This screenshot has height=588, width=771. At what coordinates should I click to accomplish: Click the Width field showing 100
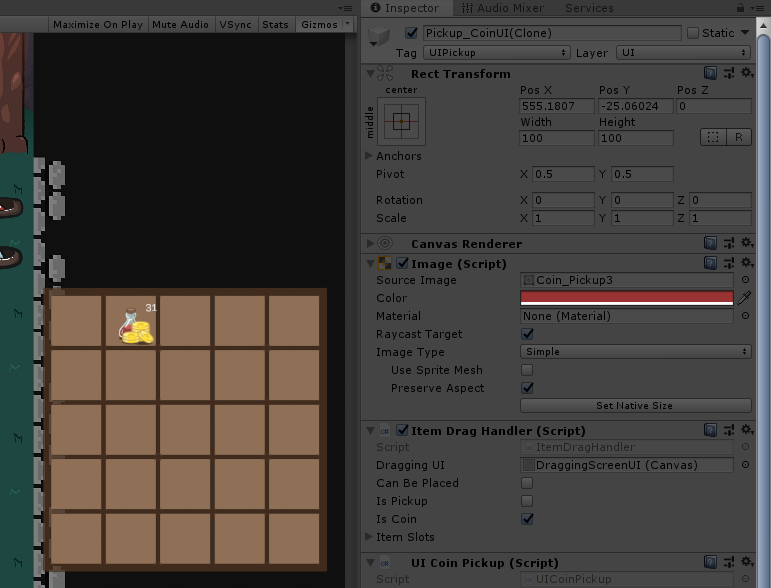click(x=556, y=138)
